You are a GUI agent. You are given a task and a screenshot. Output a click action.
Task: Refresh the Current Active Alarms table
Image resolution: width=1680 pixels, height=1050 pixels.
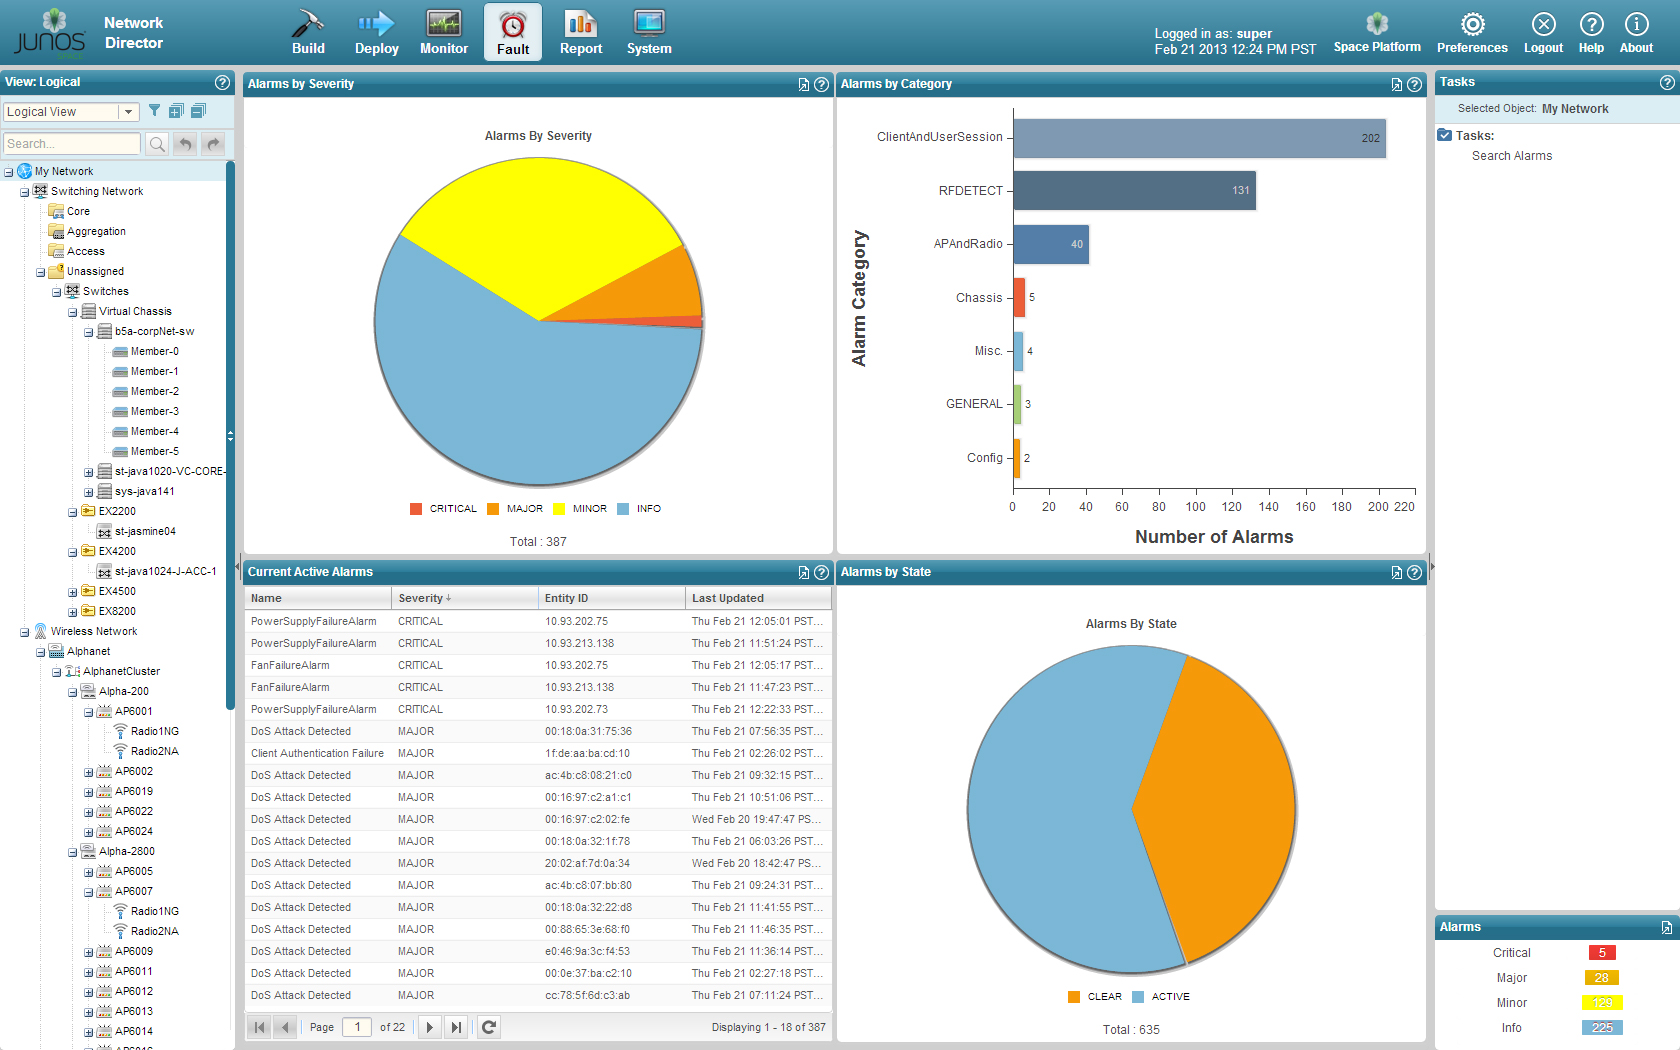click(x=489, y=1027)
